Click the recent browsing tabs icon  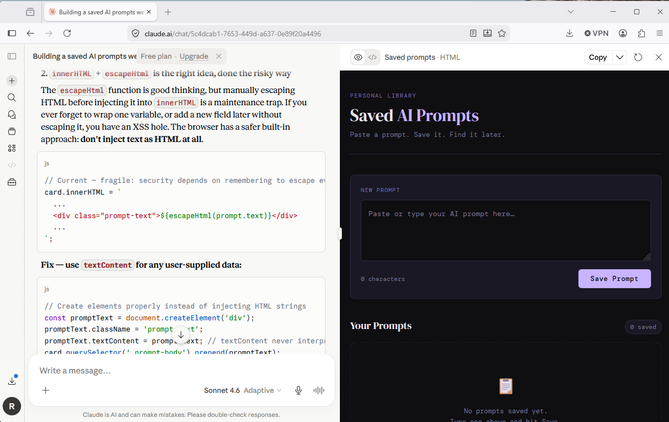[x=30, y=12]
